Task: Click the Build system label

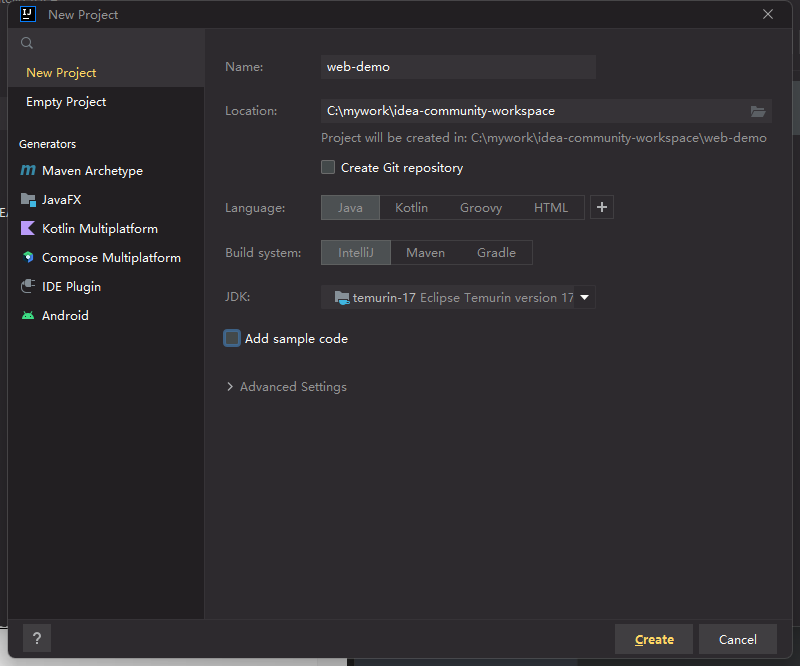Action: click(x=263, y=253)
